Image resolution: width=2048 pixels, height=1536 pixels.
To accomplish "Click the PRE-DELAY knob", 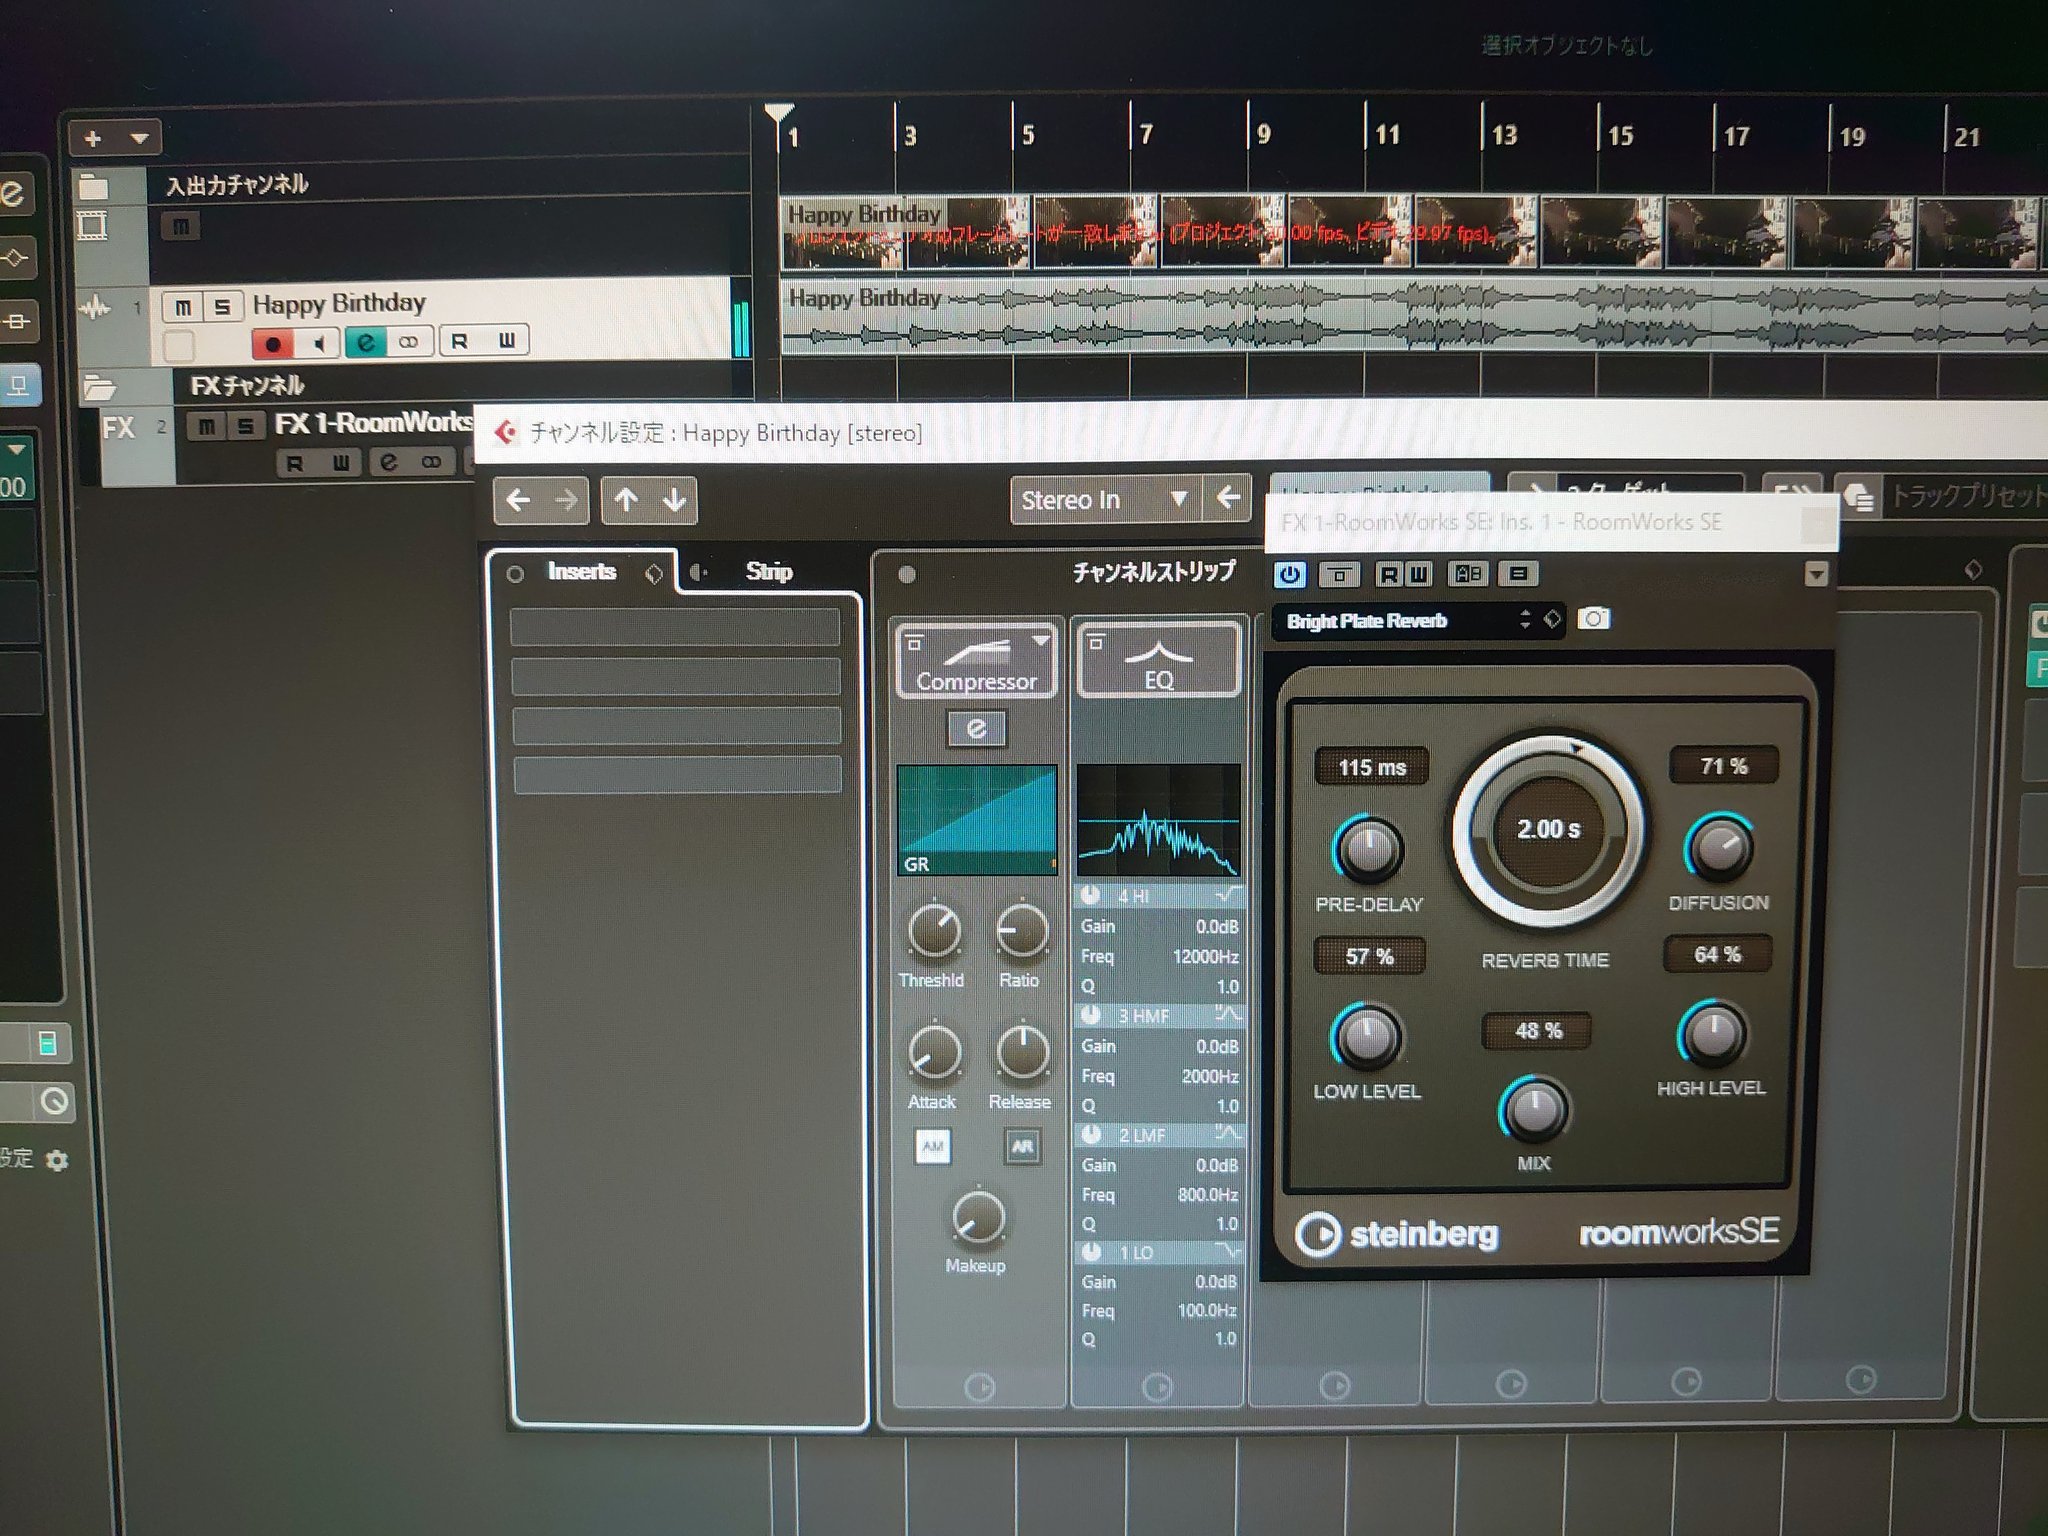I will pos(1368,850).
